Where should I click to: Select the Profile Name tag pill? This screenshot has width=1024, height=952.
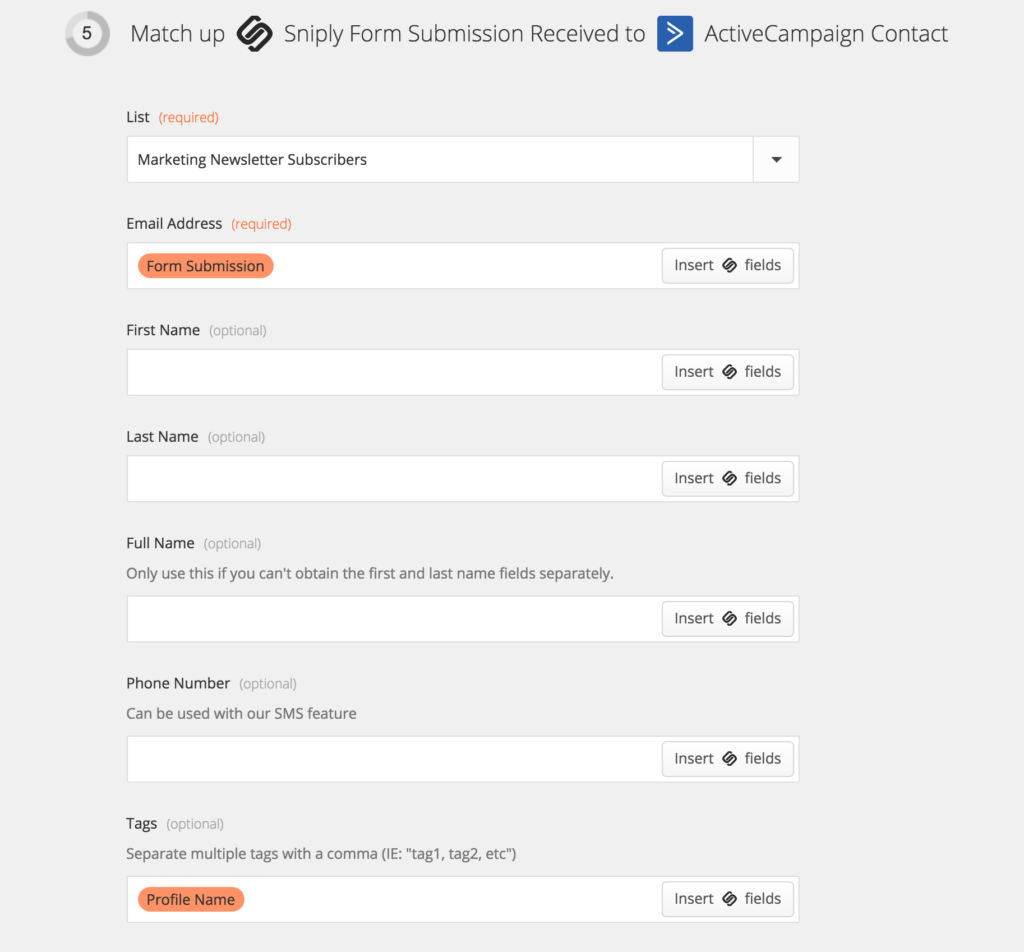(x=191, y=899)
